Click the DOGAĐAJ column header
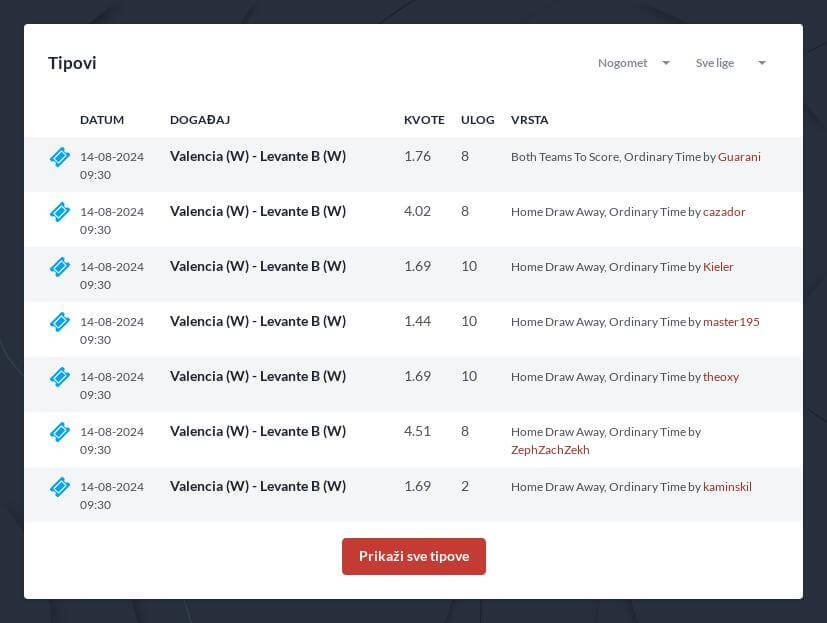This screenshot has width=827, height=623. point(200,120)
